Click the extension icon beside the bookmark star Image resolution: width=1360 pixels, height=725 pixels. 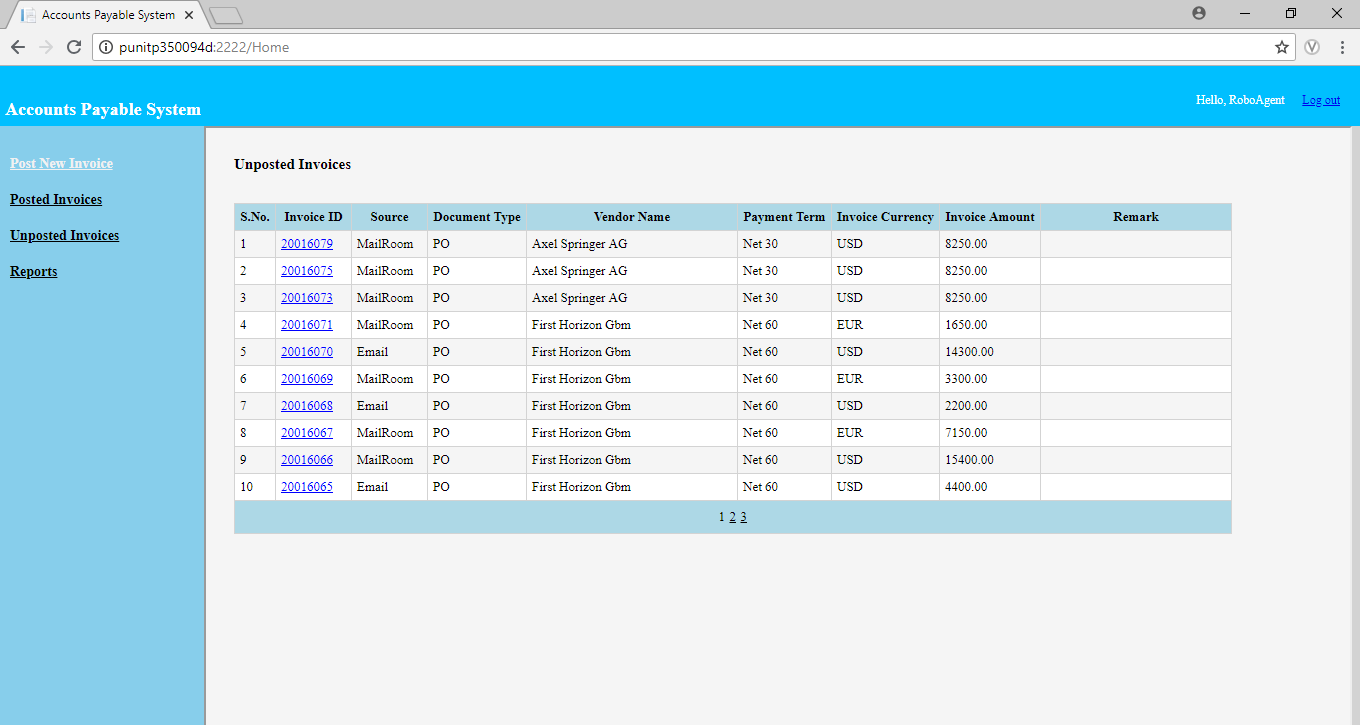(x=1312, y=47)
